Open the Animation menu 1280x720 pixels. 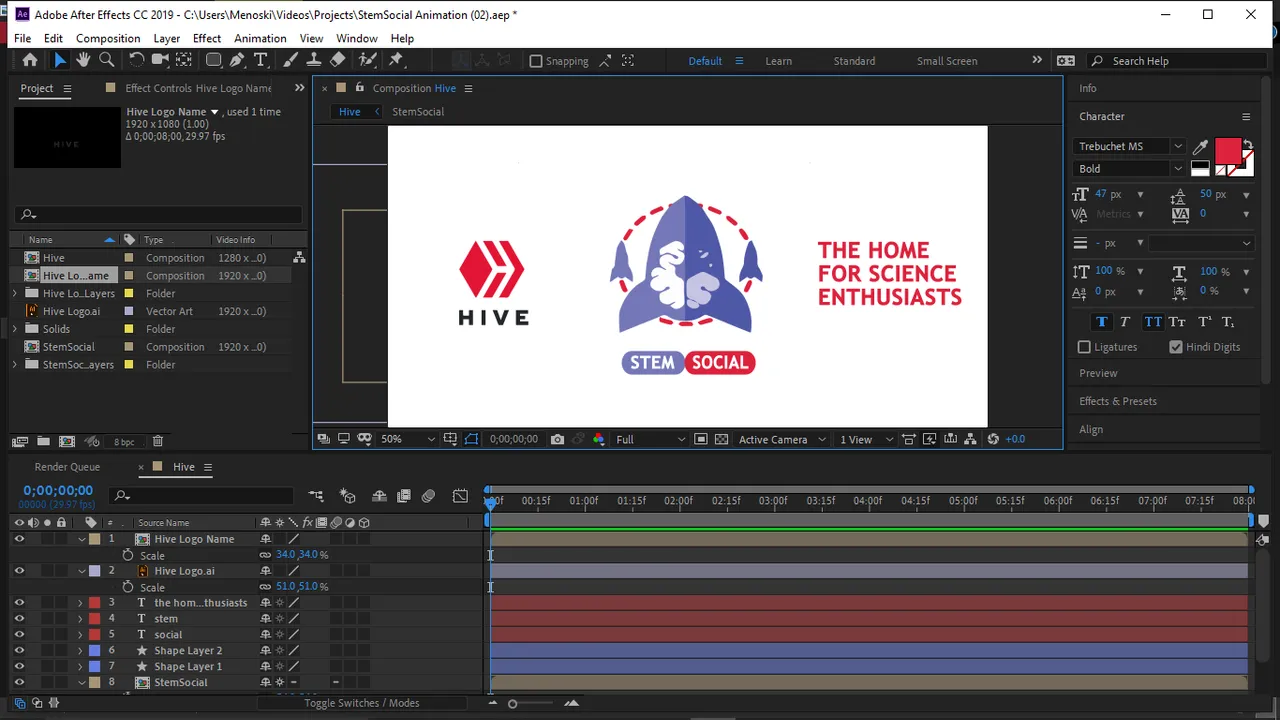coord(260,38)
